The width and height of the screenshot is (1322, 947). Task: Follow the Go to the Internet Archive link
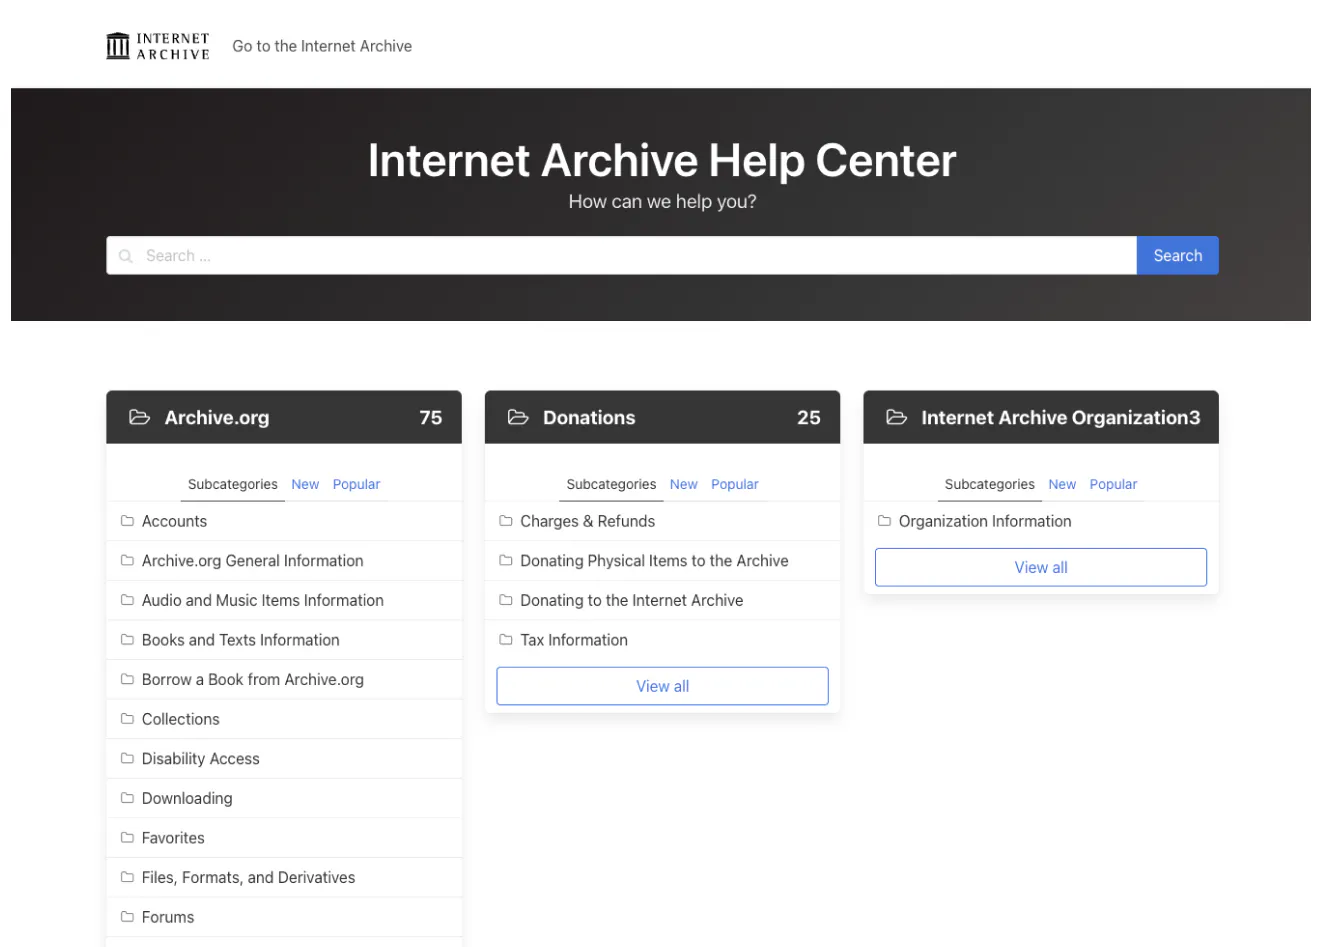pyautogui.click(x=322, y=46)
